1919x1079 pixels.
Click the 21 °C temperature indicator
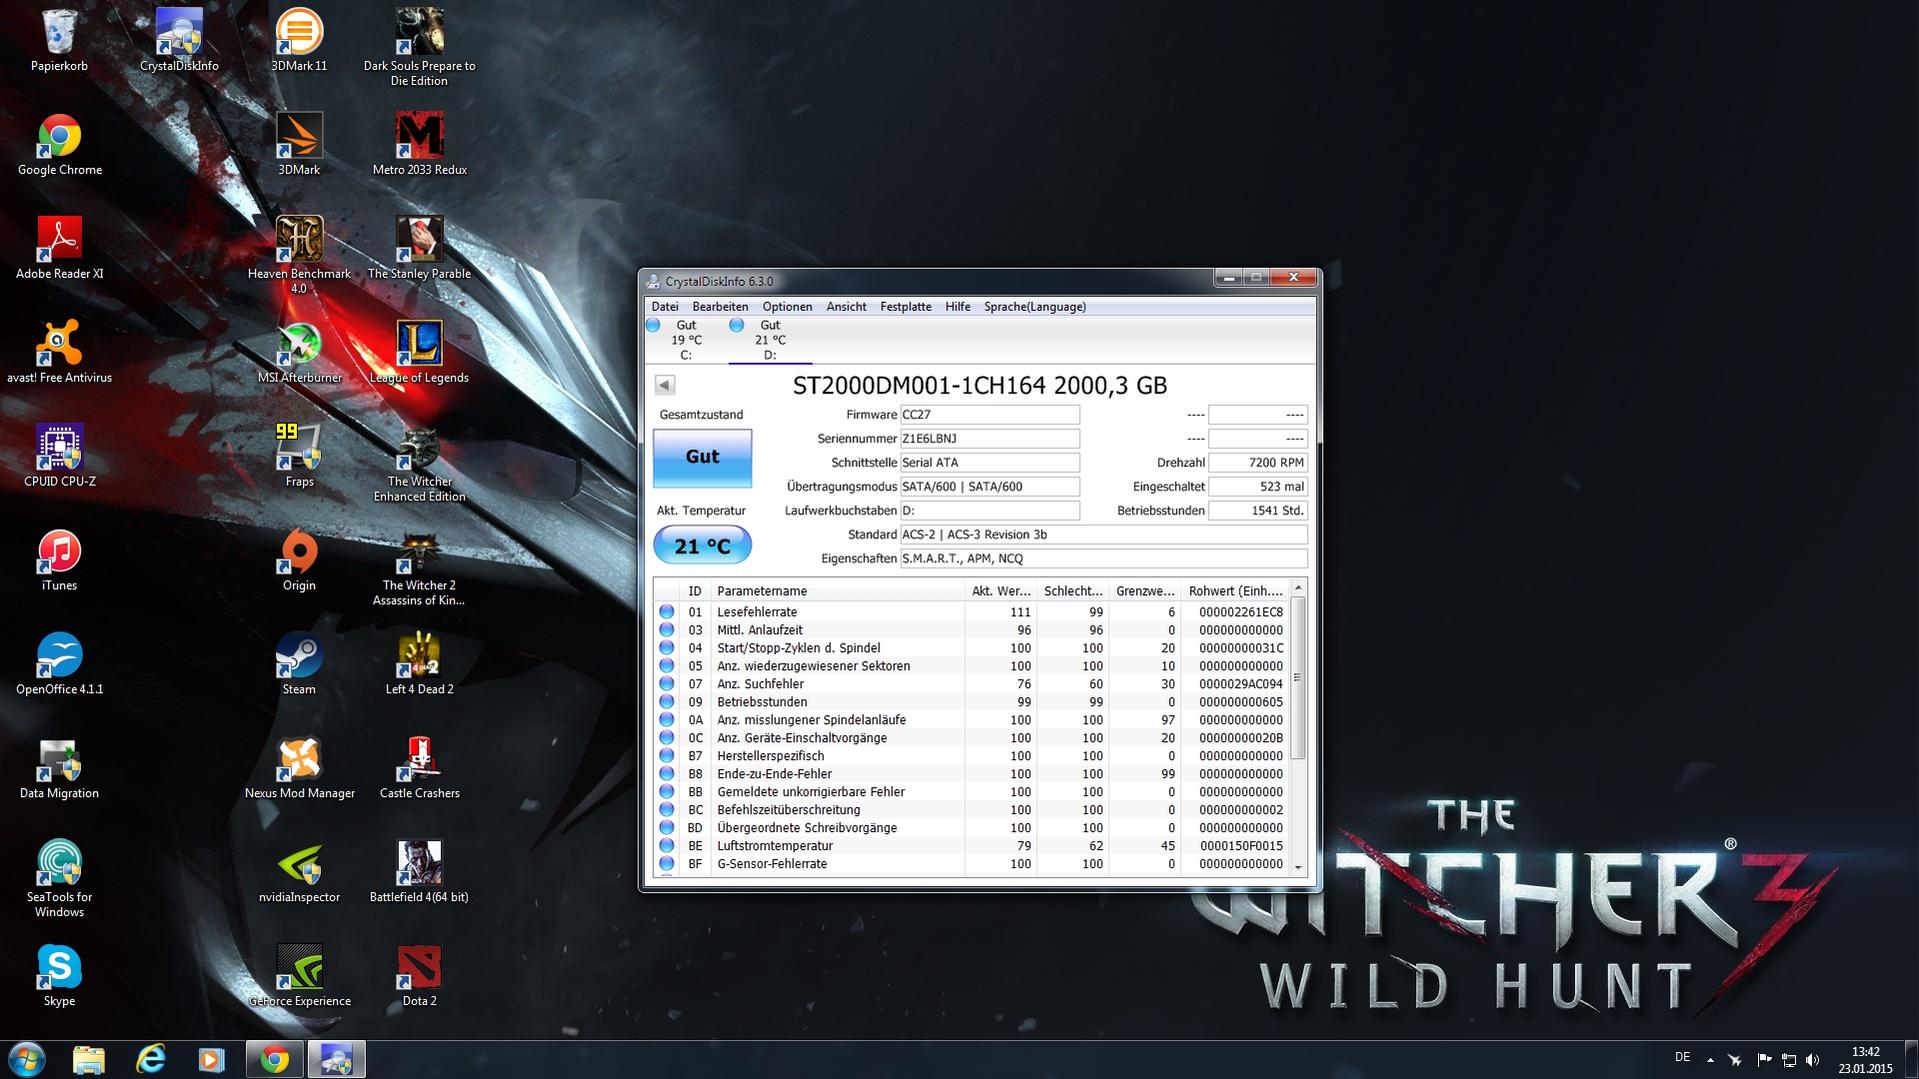702,546
